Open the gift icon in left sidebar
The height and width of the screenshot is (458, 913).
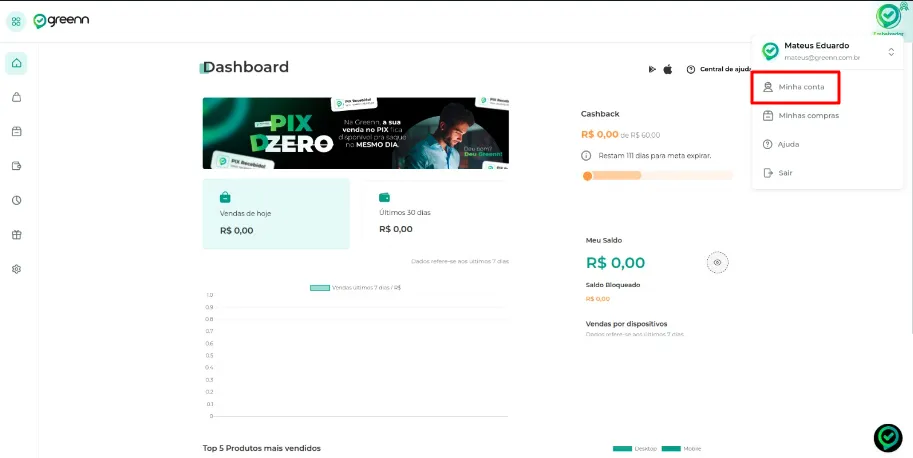point(16,235)
